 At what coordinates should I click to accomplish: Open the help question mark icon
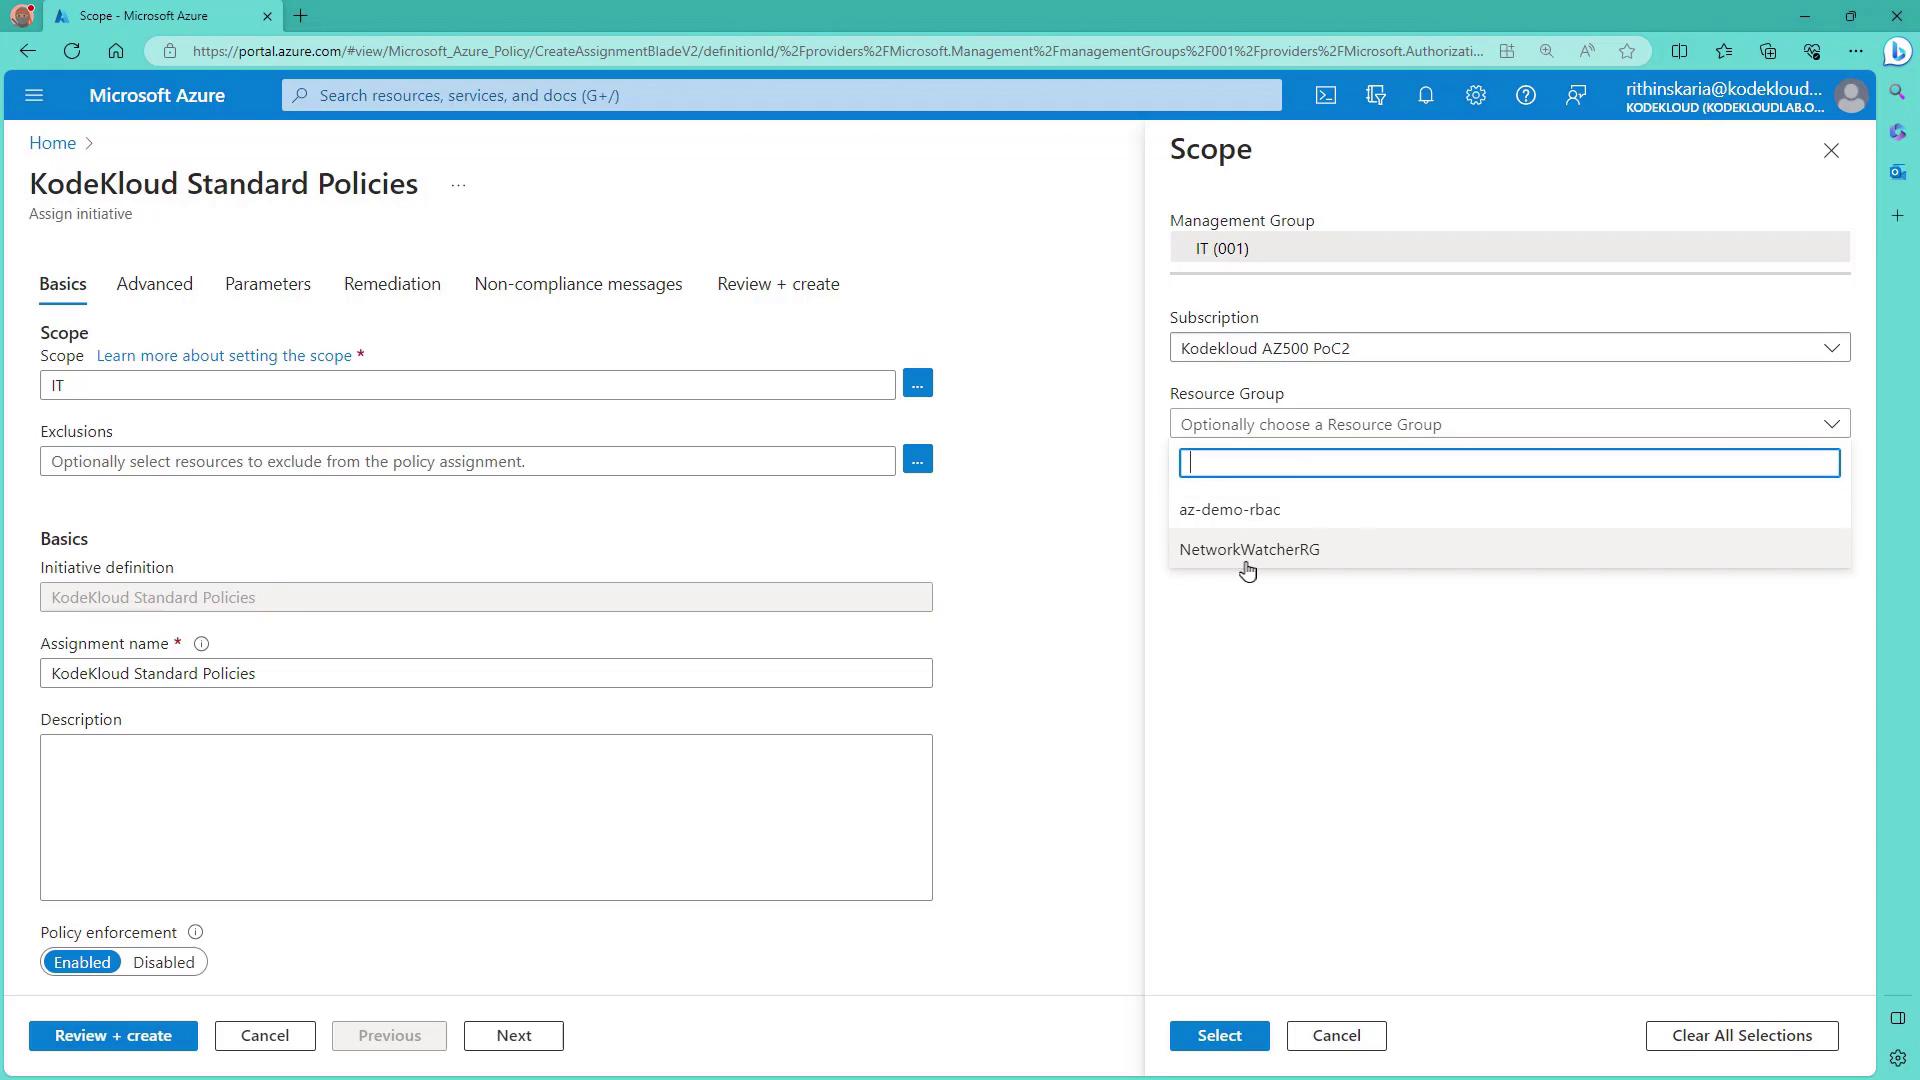[1525, 95]
